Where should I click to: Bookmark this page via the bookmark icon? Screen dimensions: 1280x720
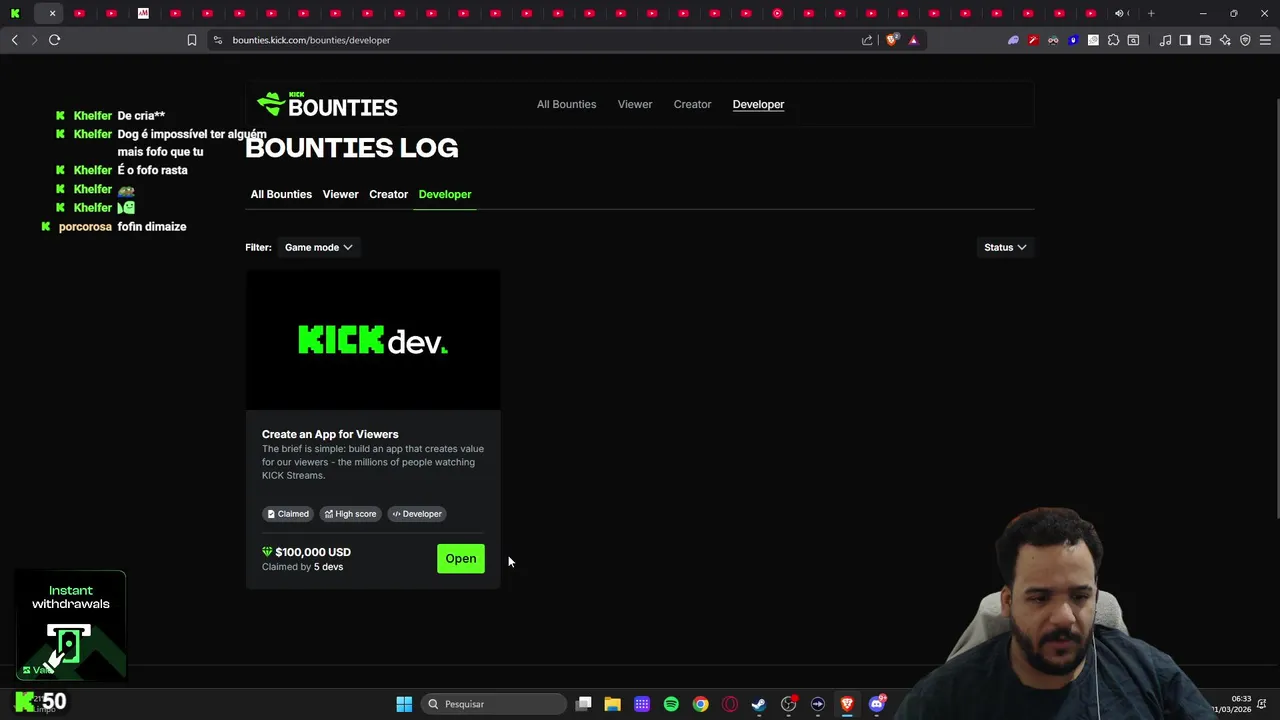pos(192,40)
